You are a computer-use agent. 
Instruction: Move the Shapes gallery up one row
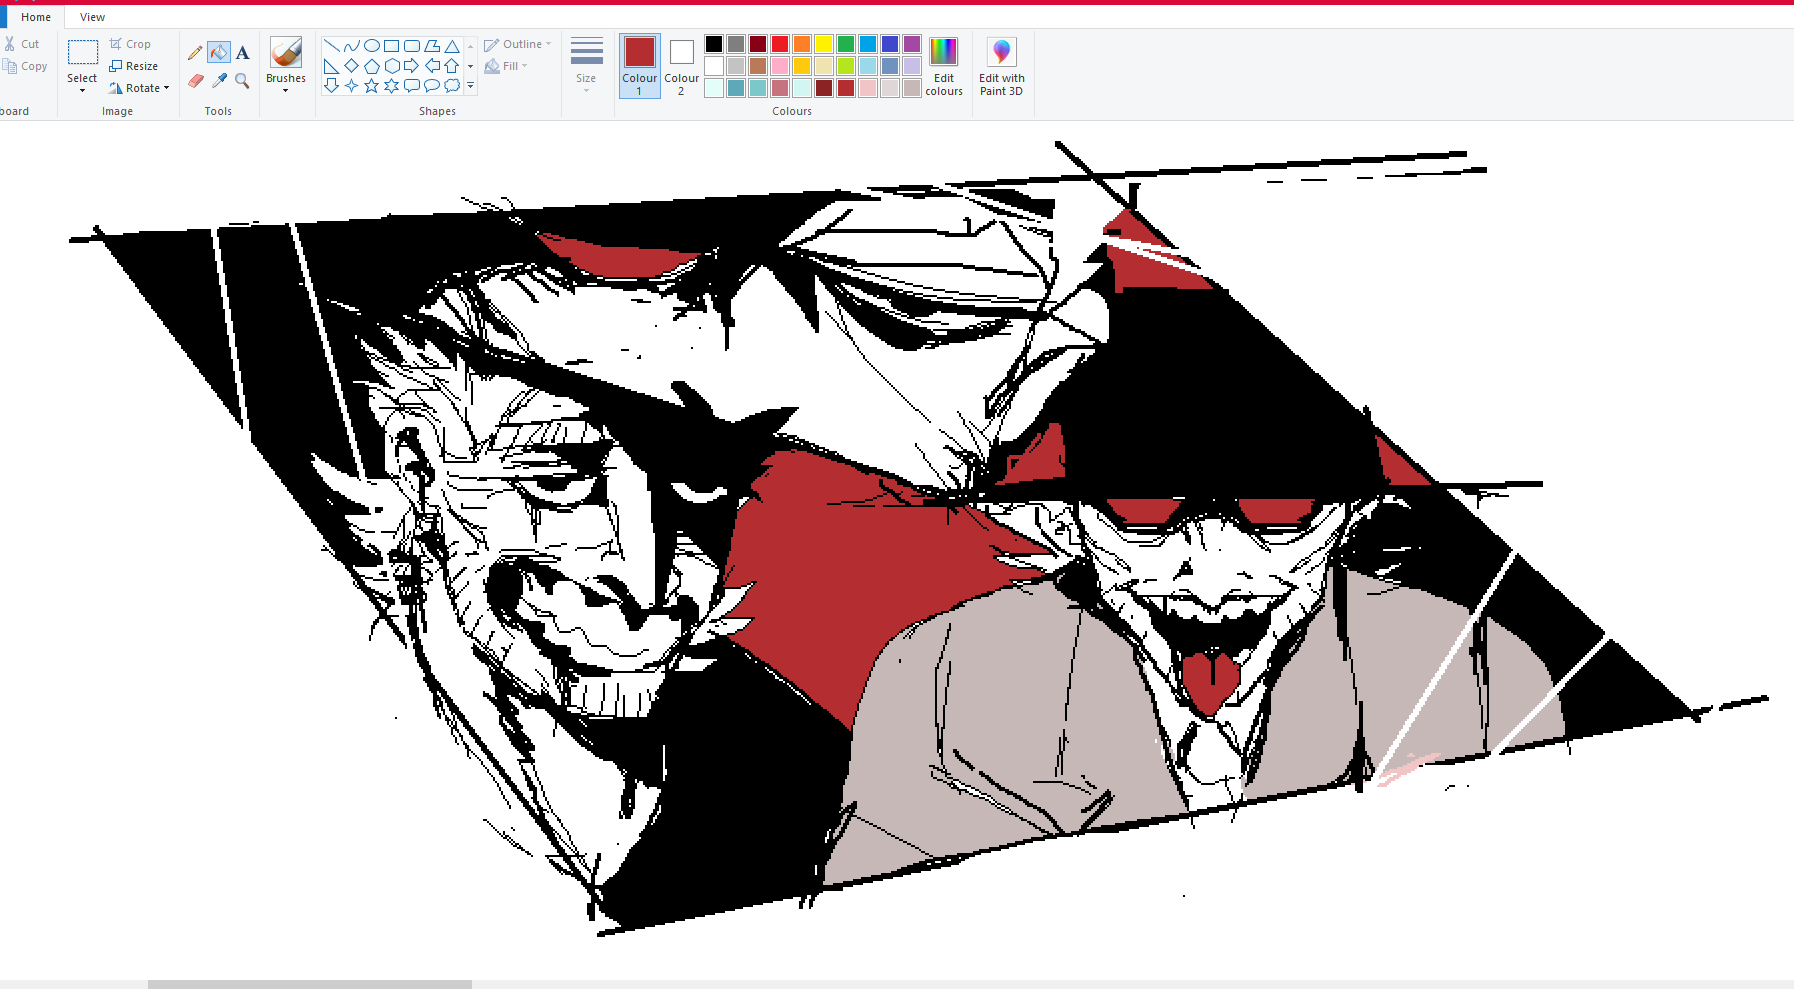pos(470,46)
